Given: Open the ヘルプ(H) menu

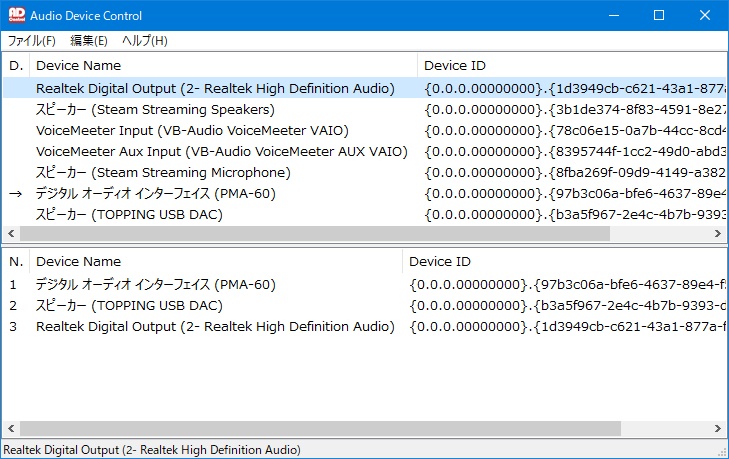Looking at the screenshot, I should pyautogui.click(x=145, y=41).
